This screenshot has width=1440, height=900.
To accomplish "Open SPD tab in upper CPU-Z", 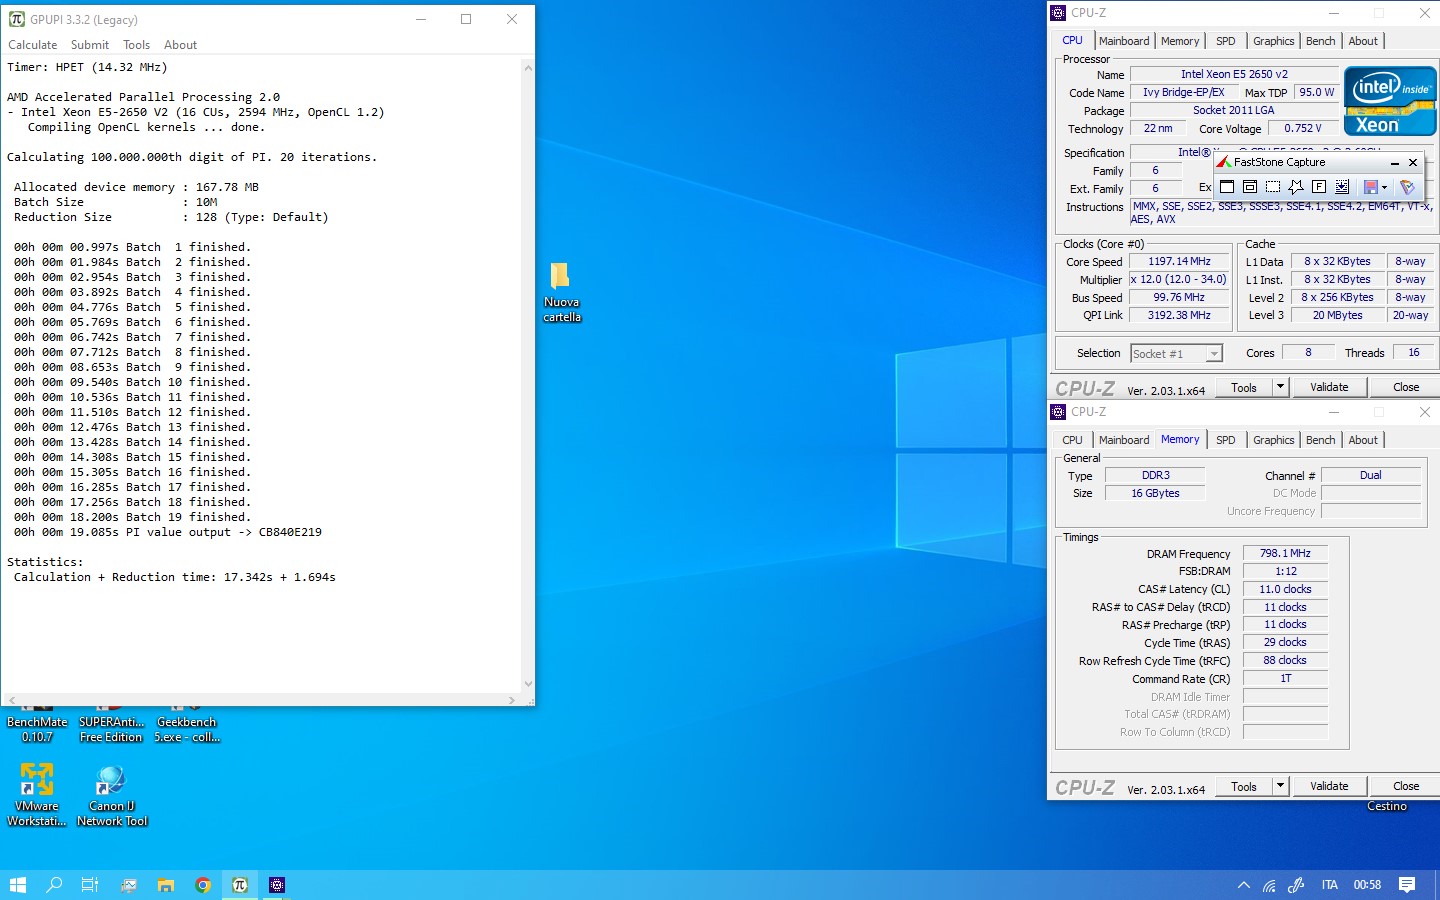I will (x=1226, y=41).
